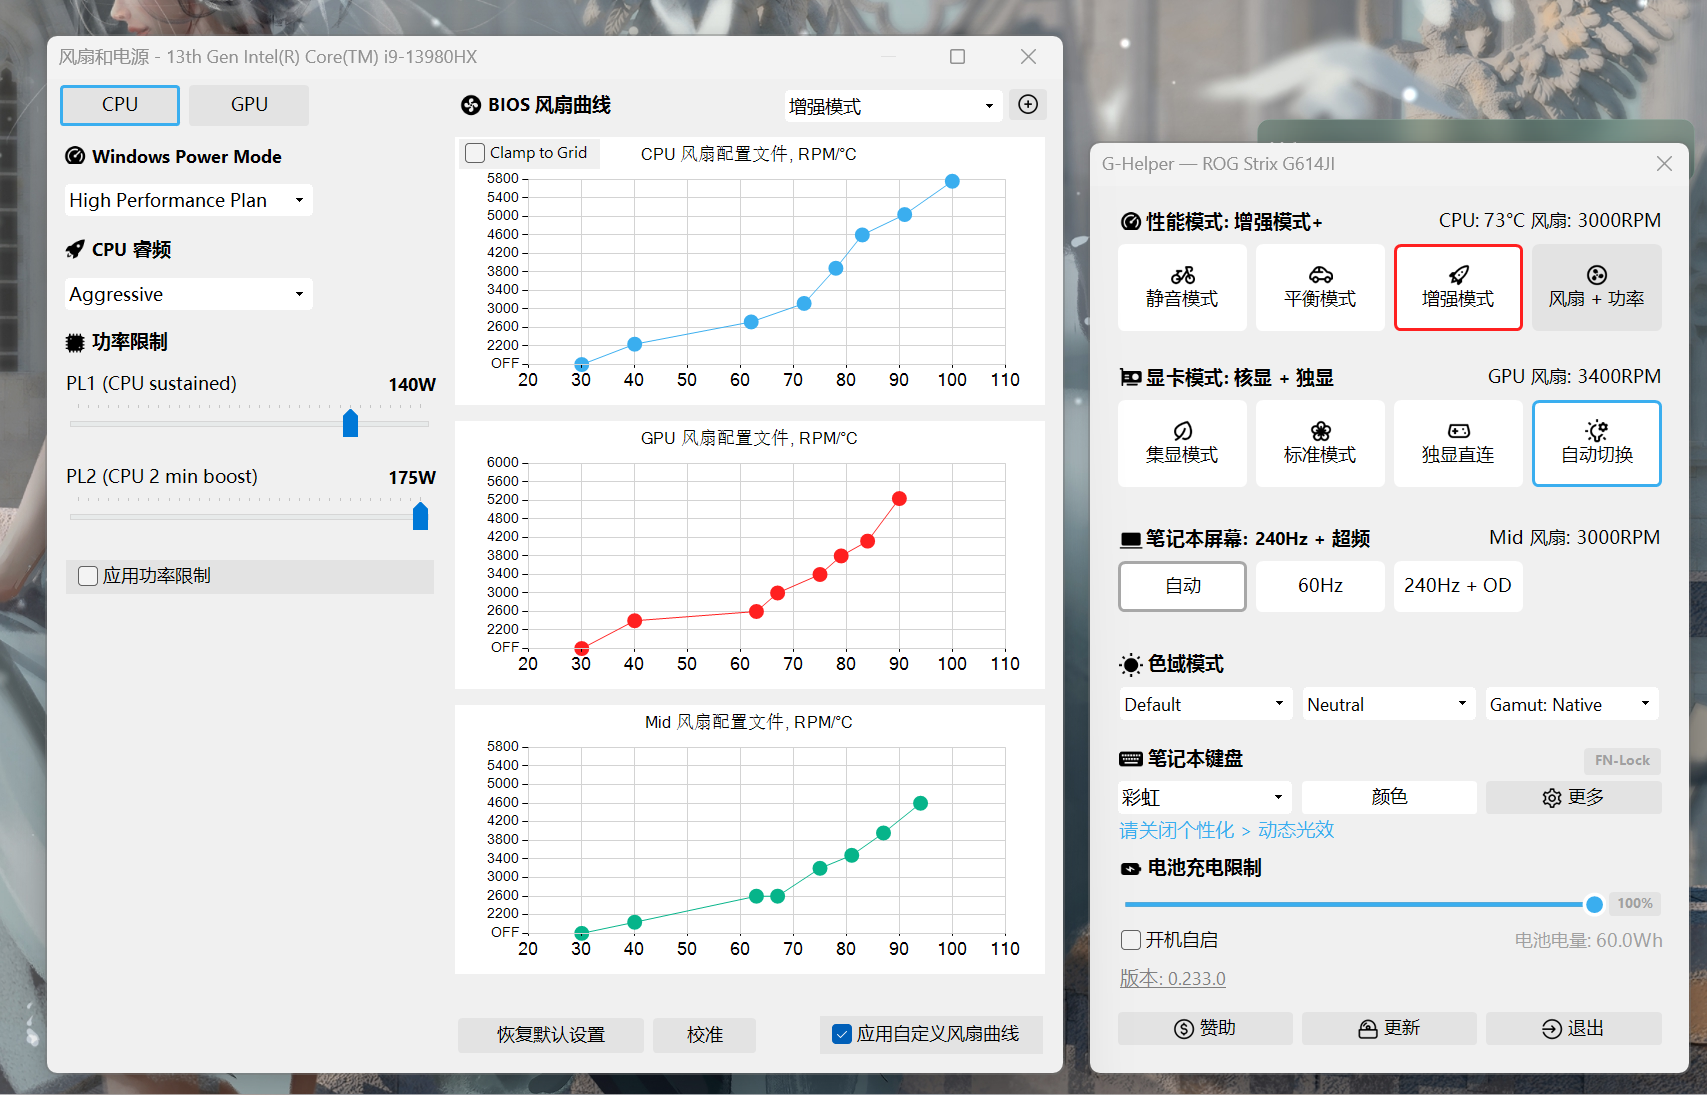Click GPU fan curve point at 40°C
Screen dimensions: 1707x1095
tap(634, 621)
